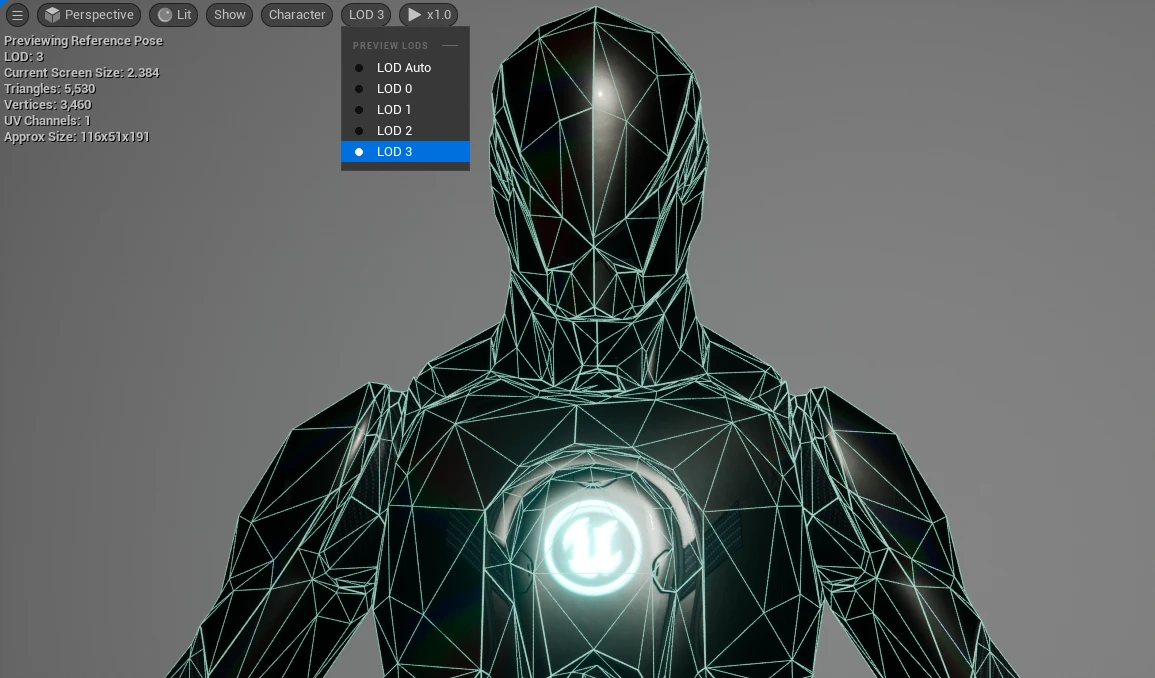
Task: Select LOD Auto option
Action: [x=405, y=68]
